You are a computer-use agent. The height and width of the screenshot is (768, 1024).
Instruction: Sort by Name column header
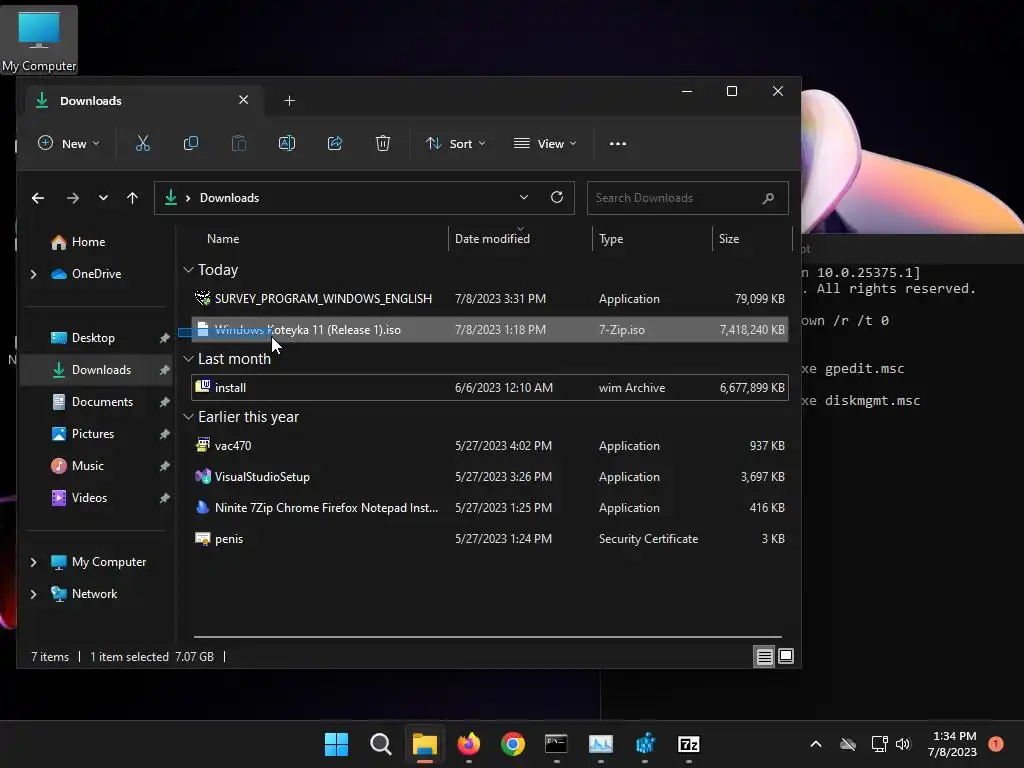(x=223, y=239)
